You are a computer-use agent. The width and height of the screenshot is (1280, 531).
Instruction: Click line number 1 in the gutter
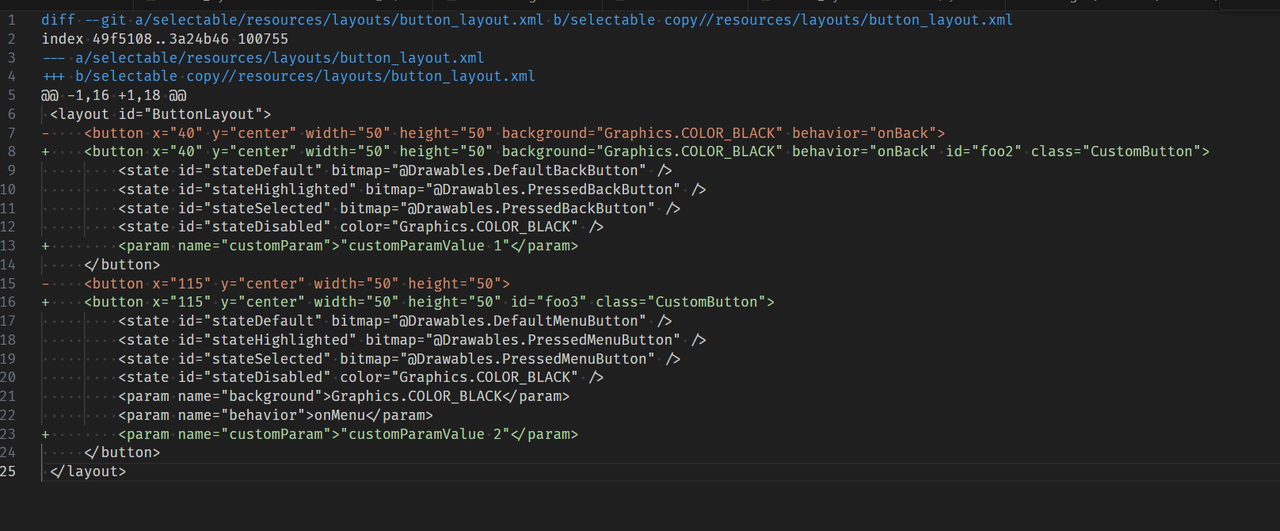(x=11, y=20)
